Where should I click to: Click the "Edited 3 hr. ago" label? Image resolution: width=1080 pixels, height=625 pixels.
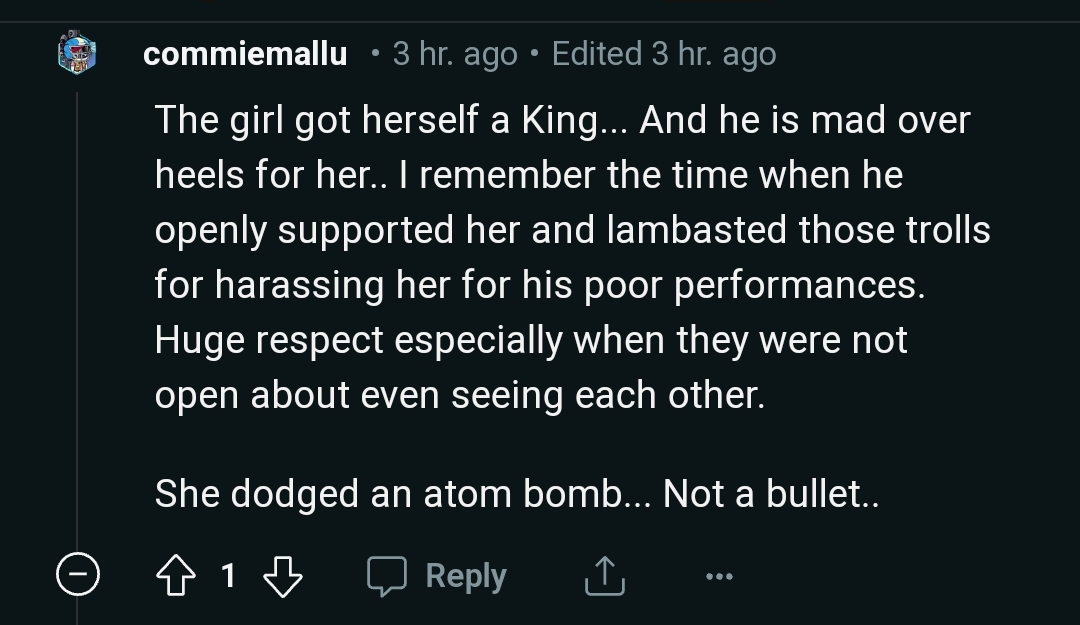663,54
